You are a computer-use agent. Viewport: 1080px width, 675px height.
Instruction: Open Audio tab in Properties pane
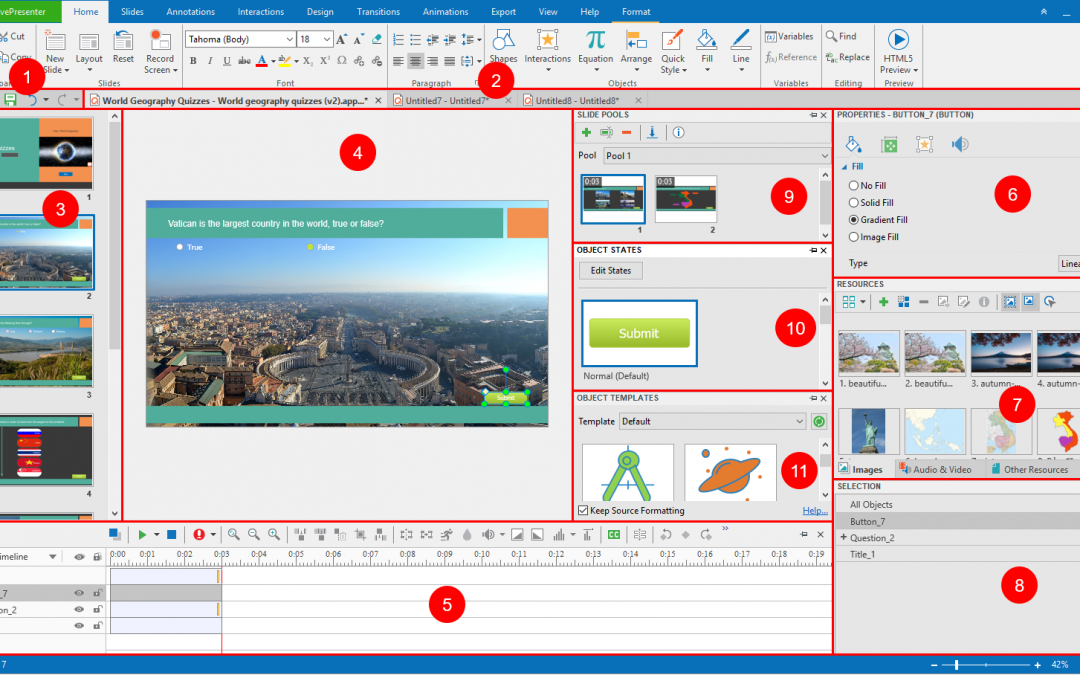960,144
